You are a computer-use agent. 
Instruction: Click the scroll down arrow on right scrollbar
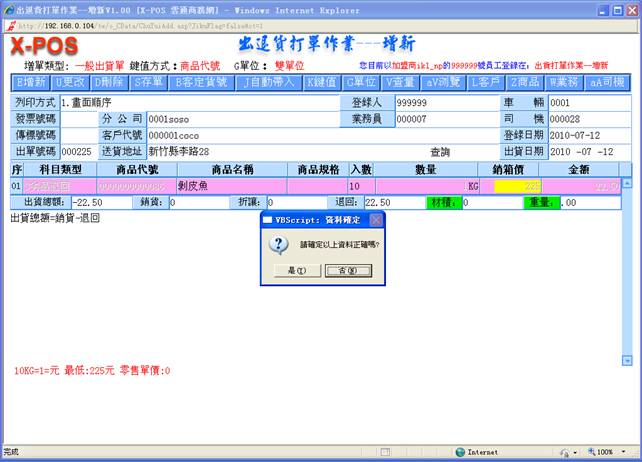pyautogui.click(x=628, y=360)
